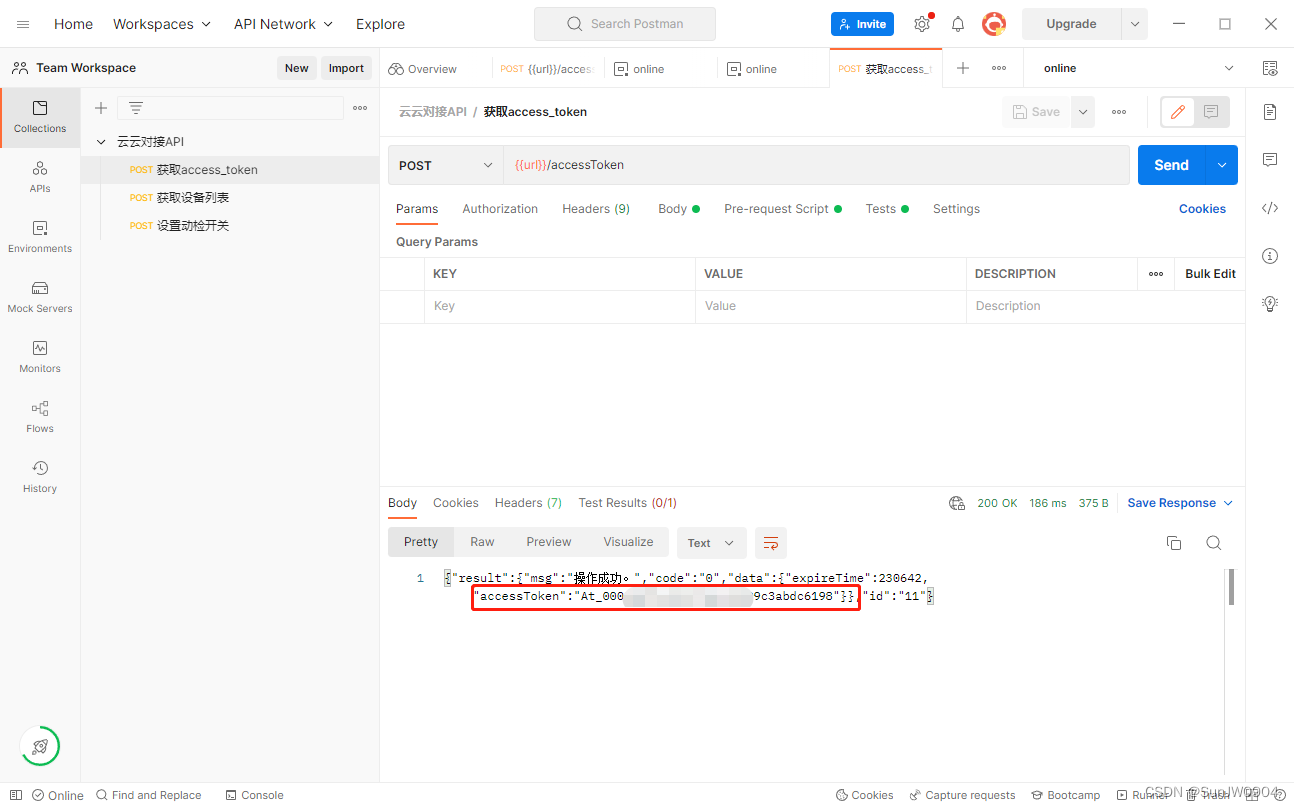Click the request URL field
1294x807 pixels.
pos(816,165)
